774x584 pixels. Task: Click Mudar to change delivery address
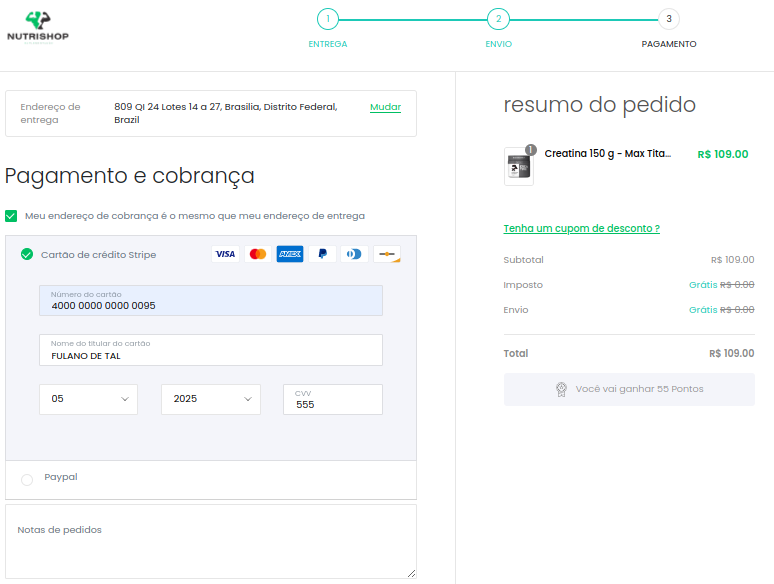[386, 107]
